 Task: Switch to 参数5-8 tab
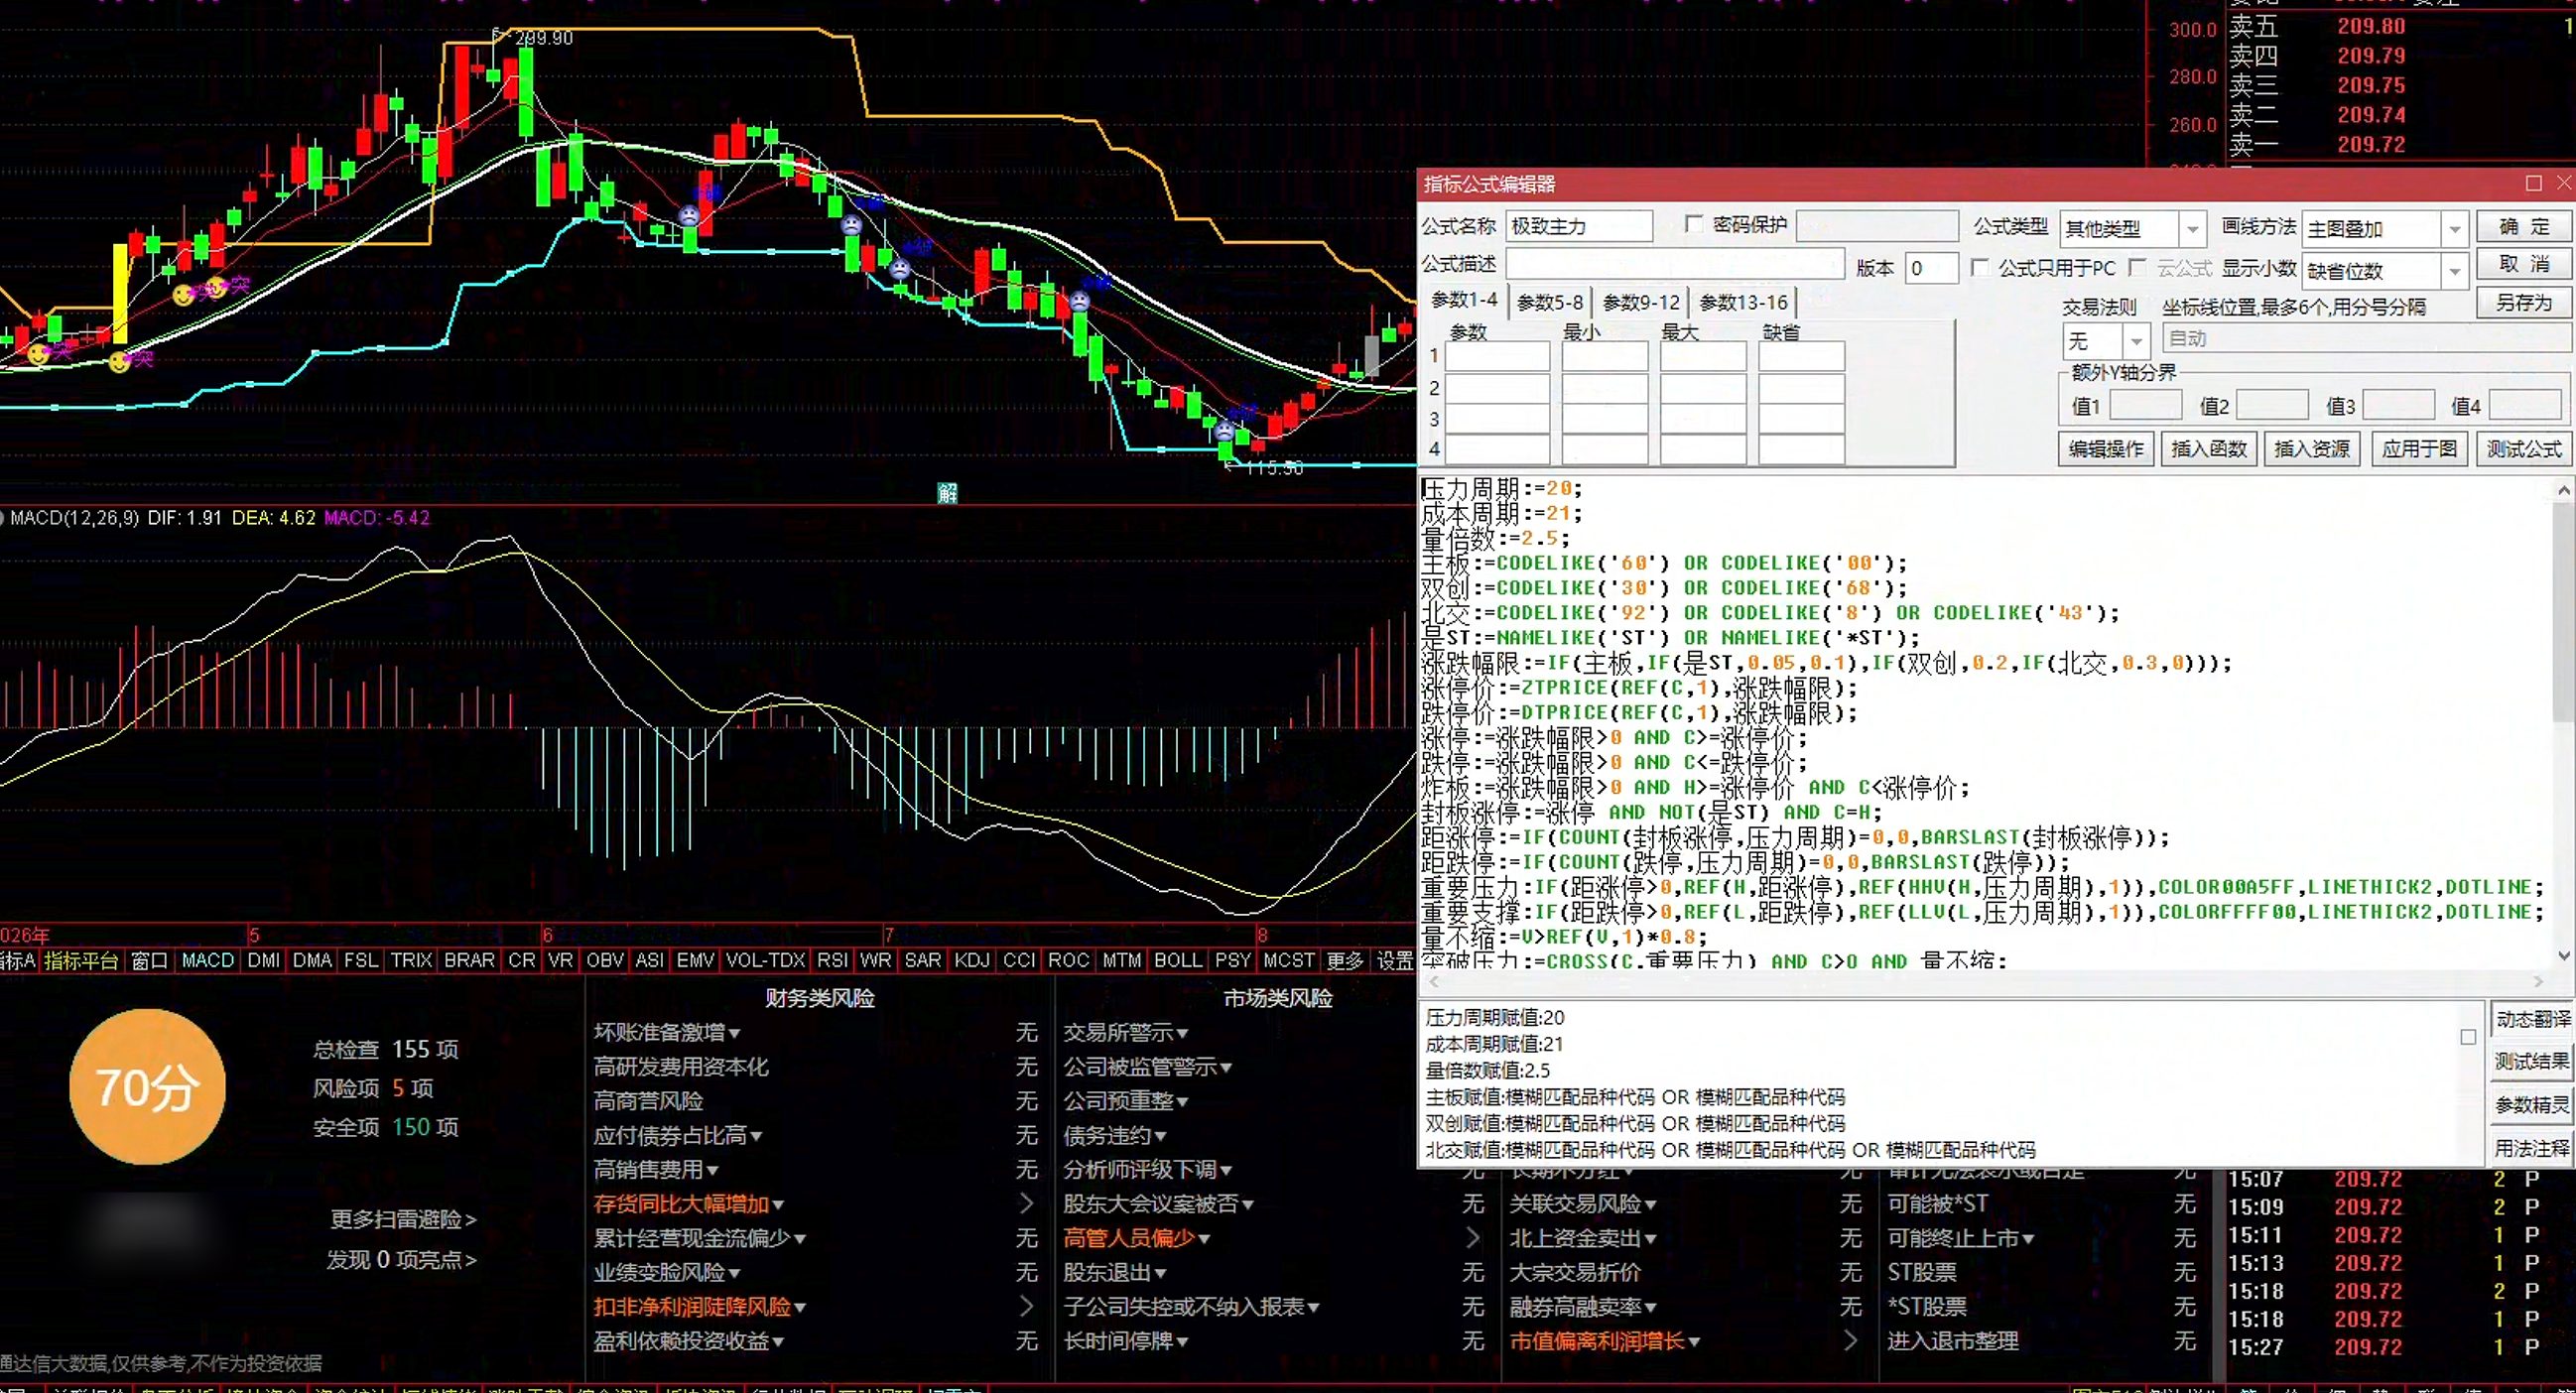(x=1550, y=302)
